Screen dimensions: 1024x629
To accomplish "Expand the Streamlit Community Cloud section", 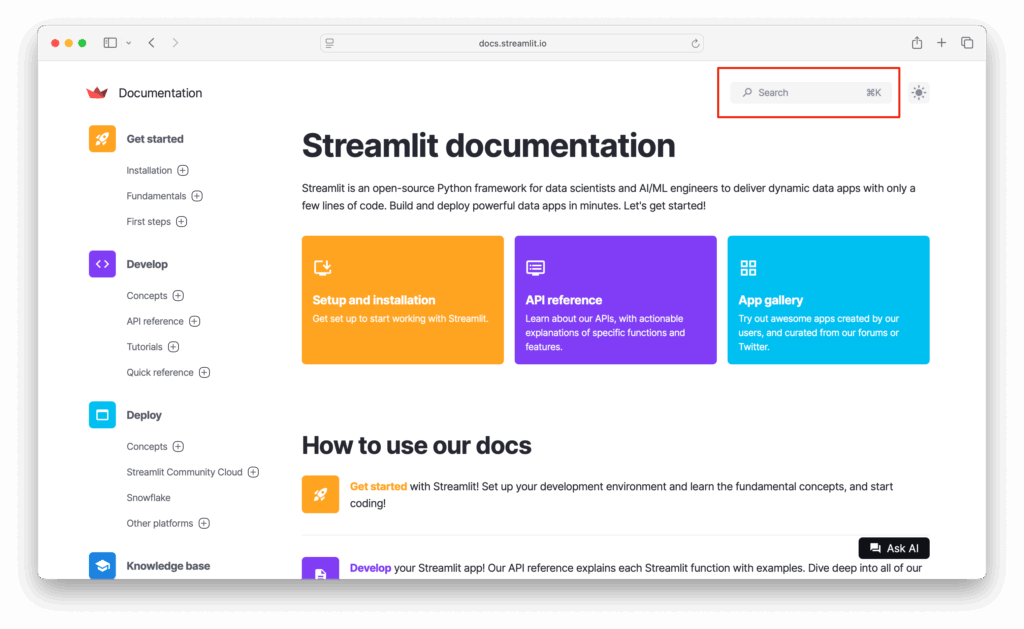I will [253, 472].
